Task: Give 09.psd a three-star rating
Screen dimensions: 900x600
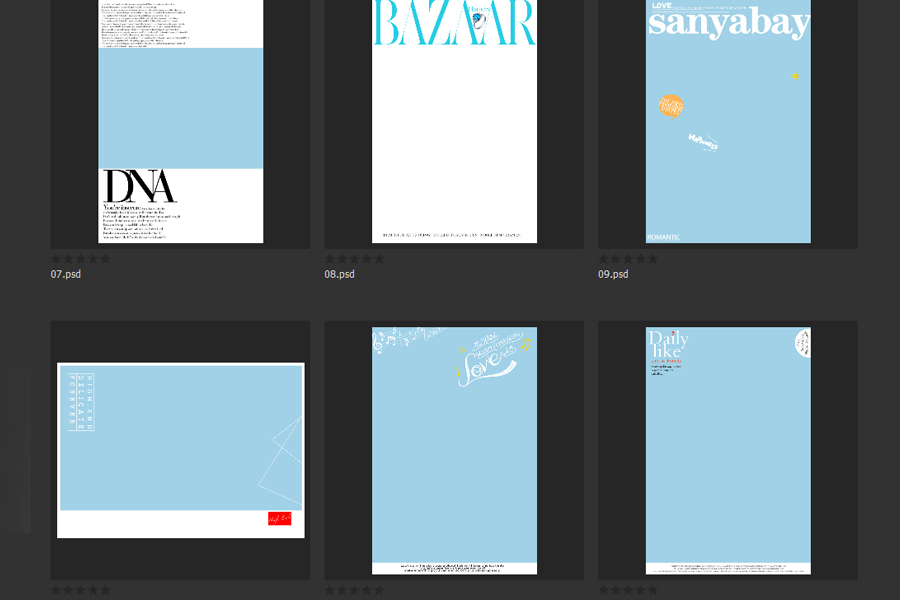Action: [x=629, y=259]
